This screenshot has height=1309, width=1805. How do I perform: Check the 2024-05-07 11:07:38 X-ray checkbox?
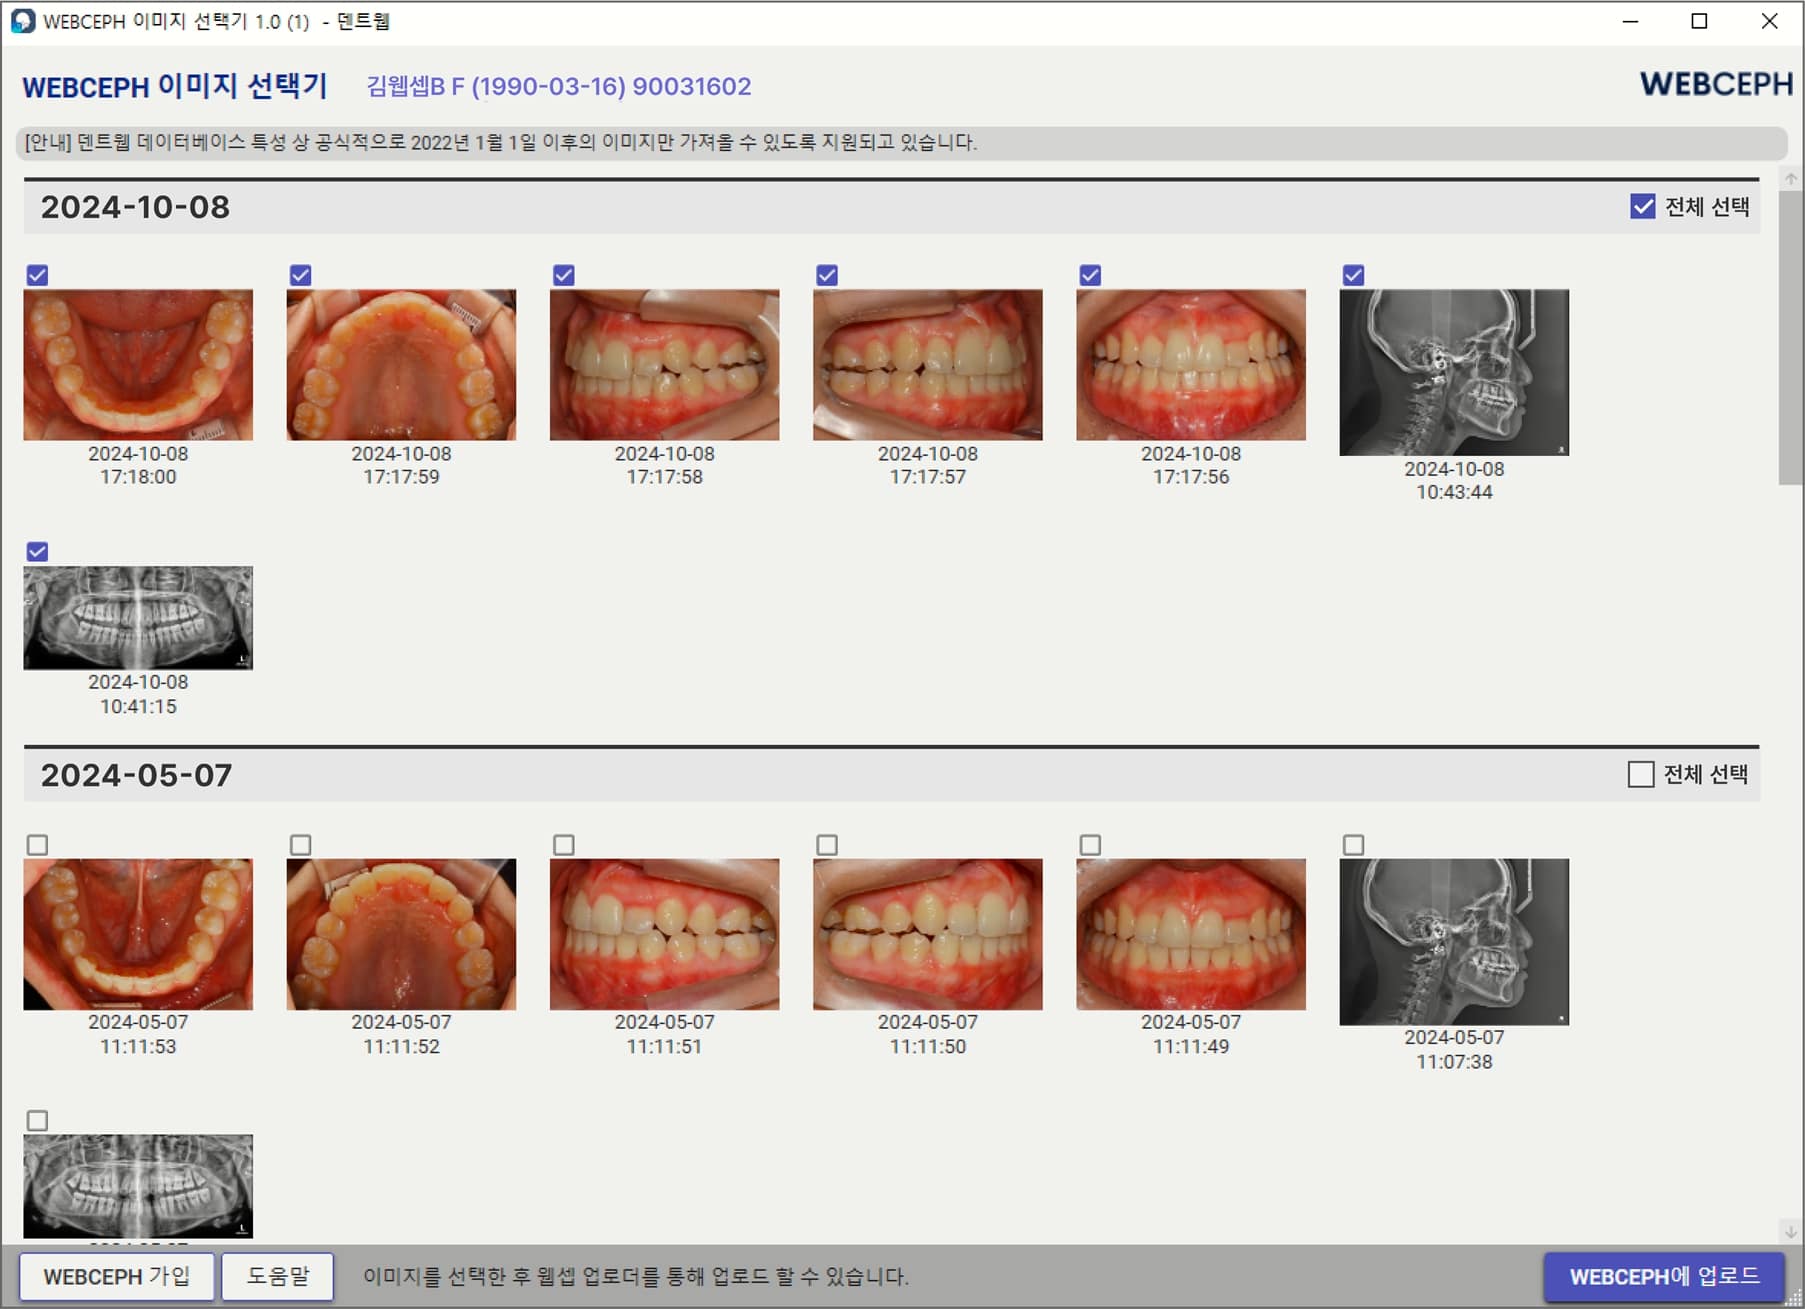click(x=1353, y=845)
